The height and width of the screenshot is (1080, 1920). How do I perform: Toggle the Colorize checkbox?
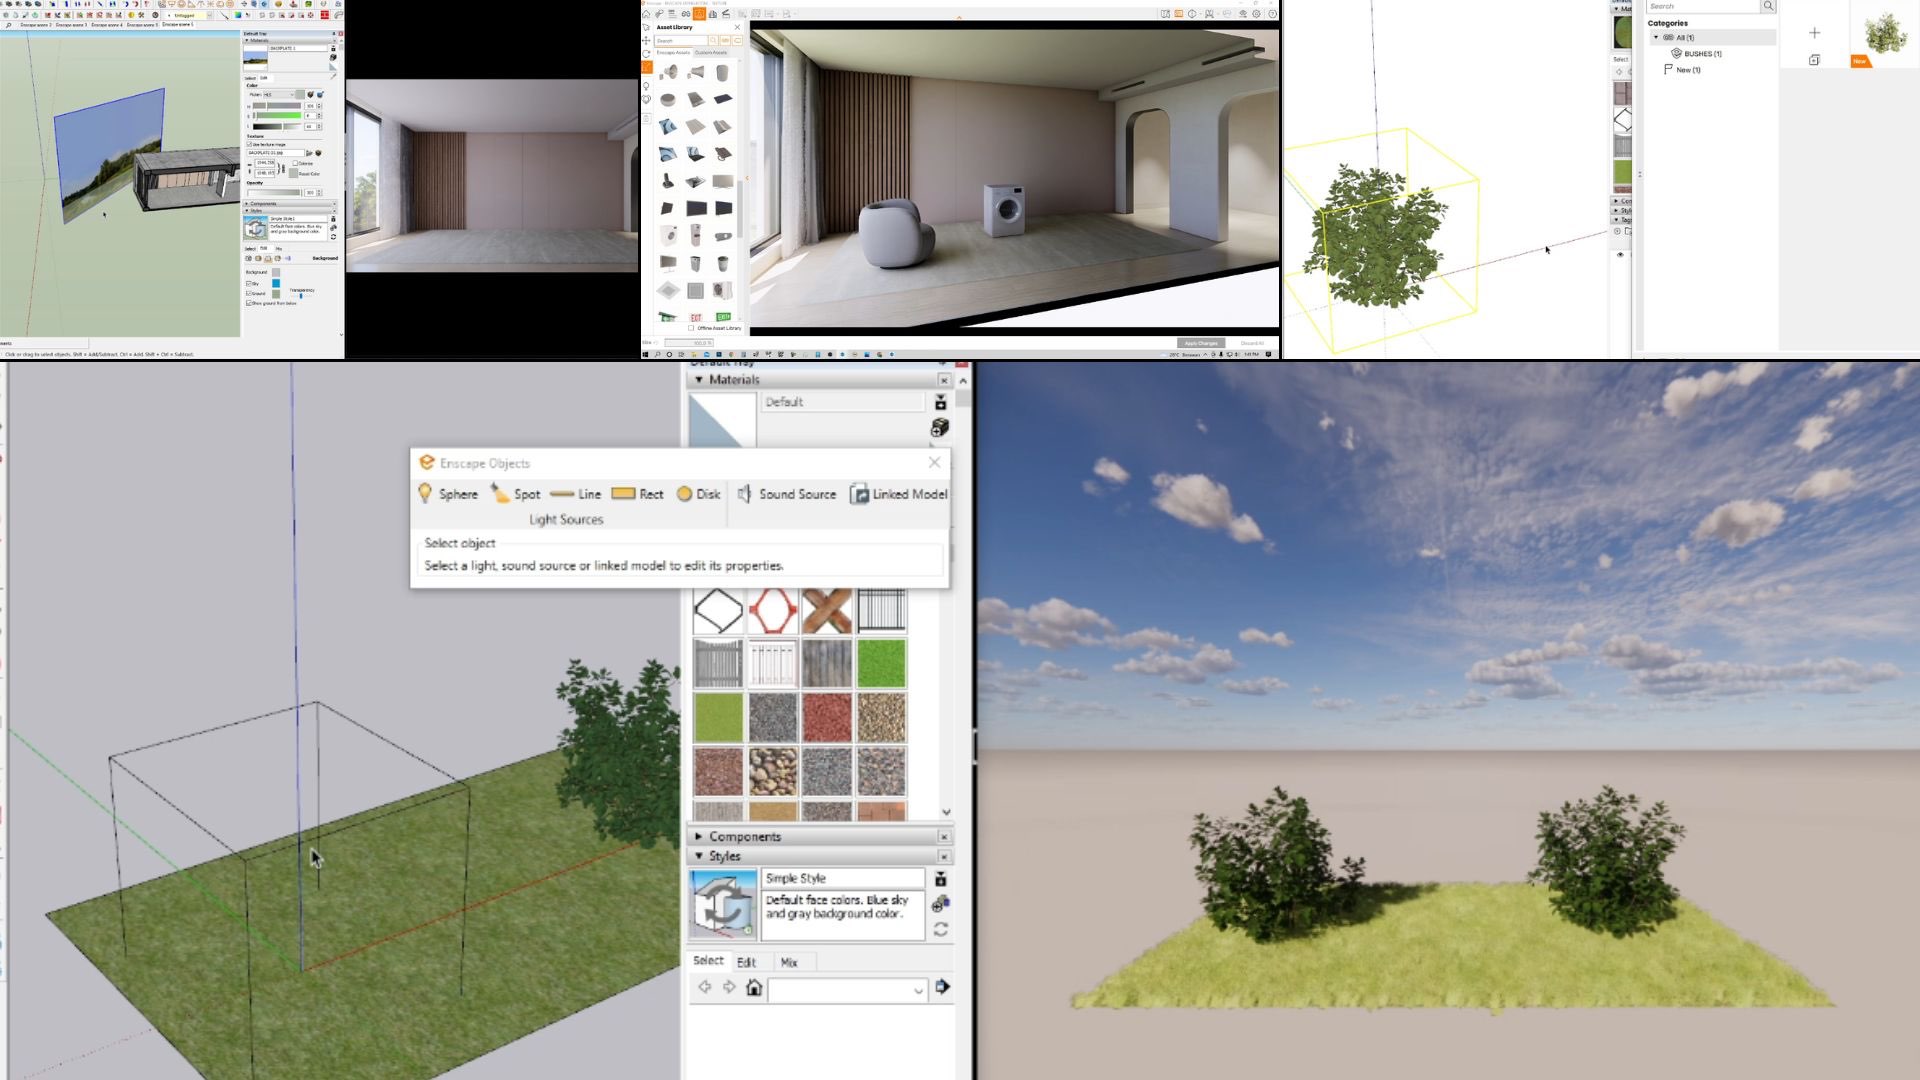pos(295,163)
